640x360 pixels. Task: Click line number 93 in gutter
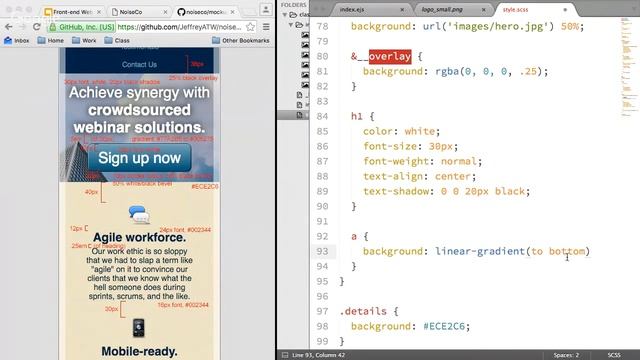(322, 251)
